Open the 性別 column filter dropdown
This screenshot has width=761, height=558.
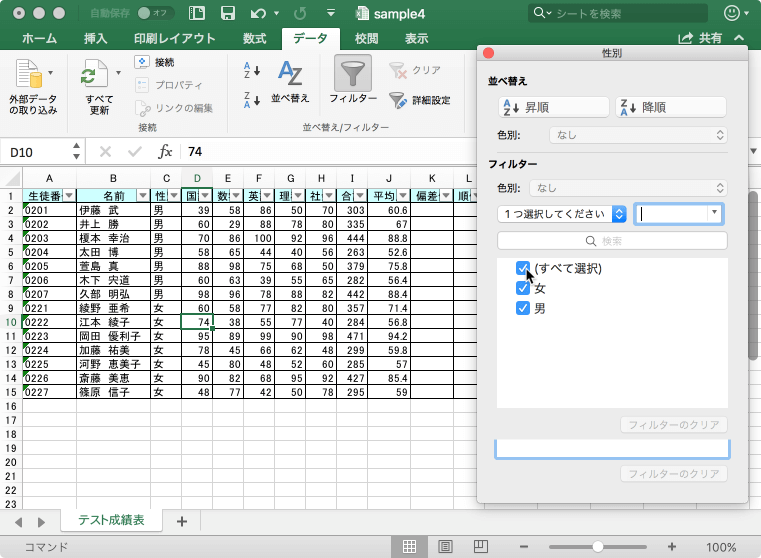tap(174, 196)
